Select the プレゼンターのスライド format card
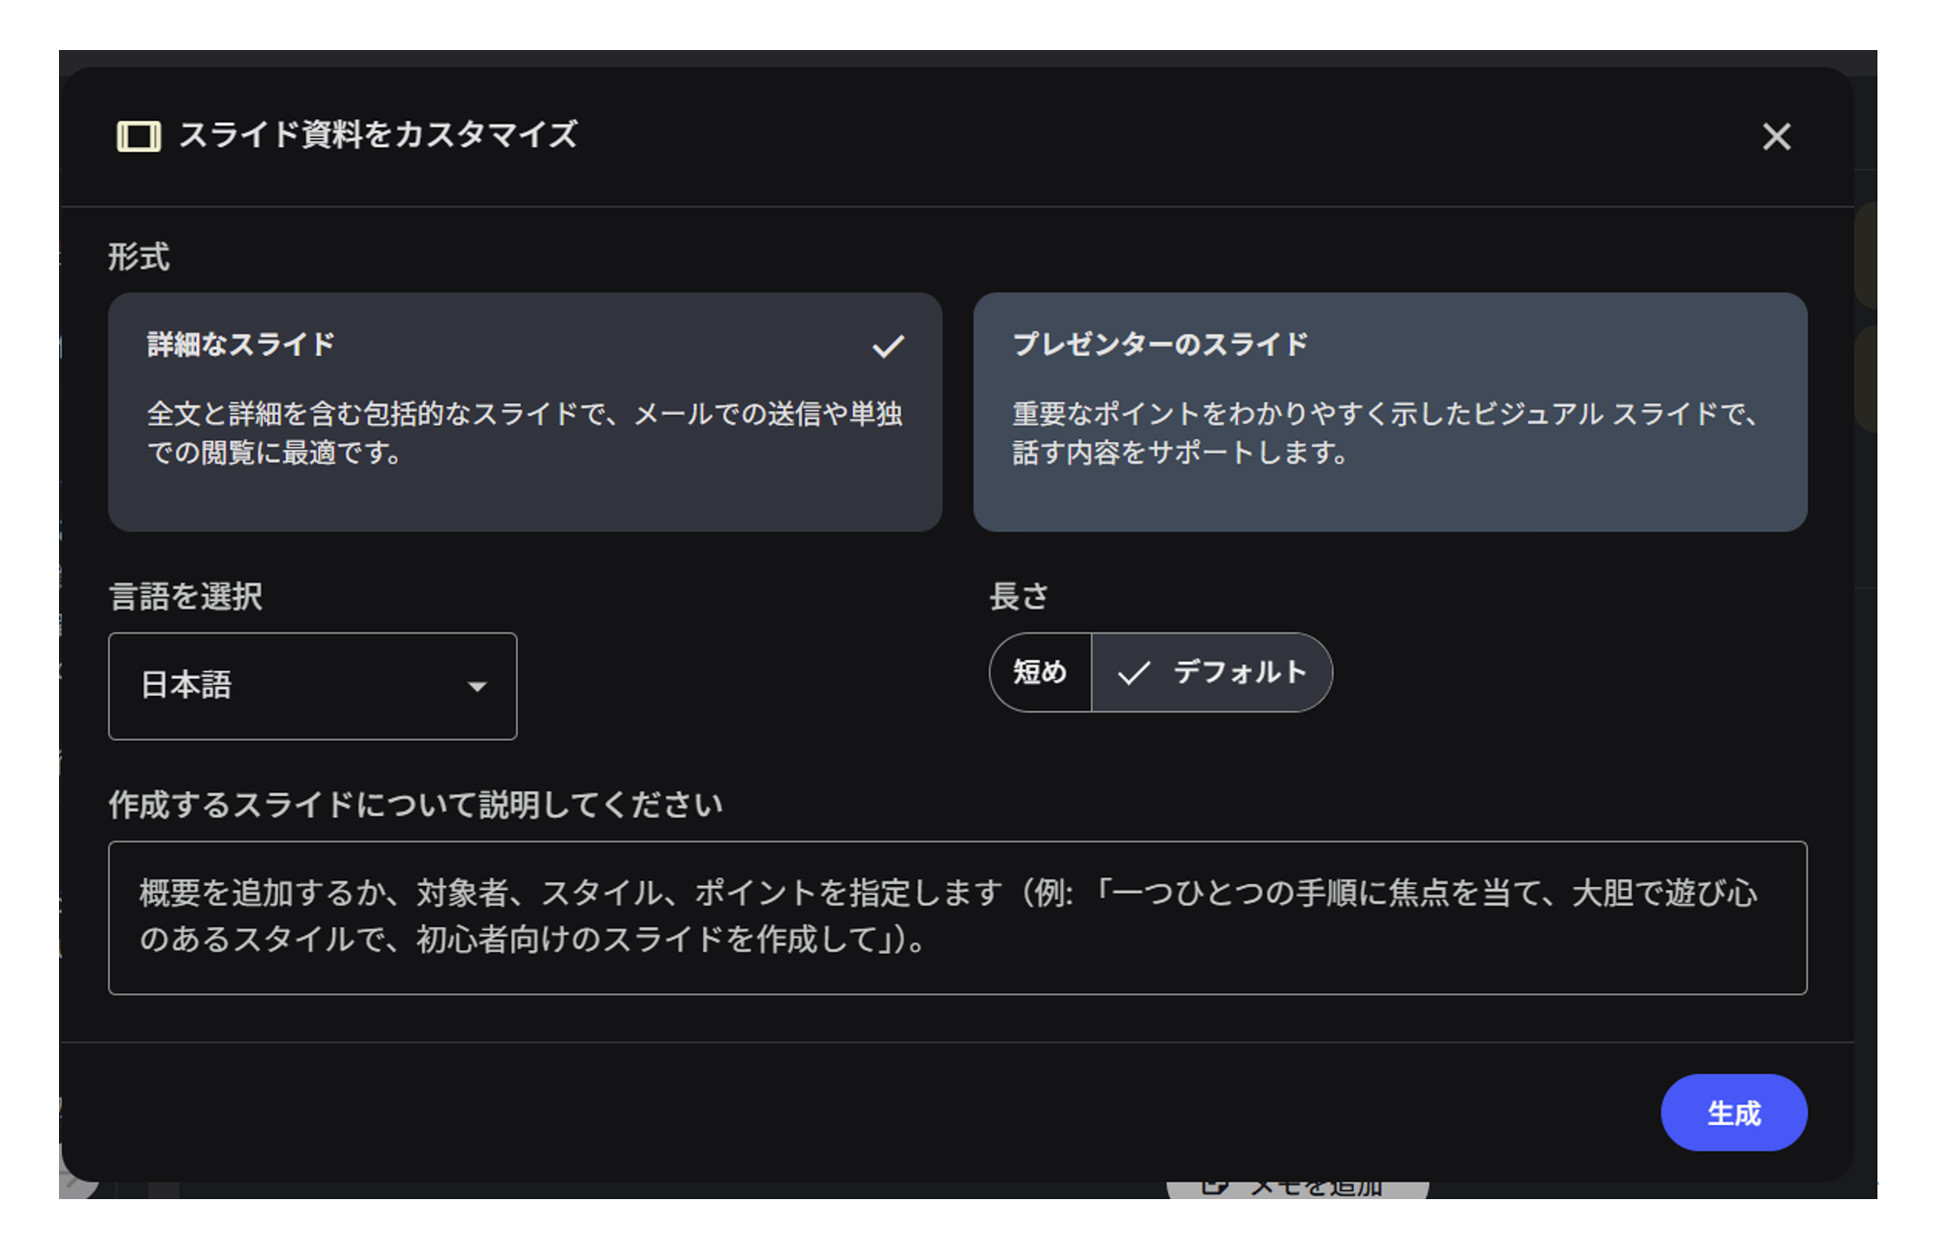 1389,410
